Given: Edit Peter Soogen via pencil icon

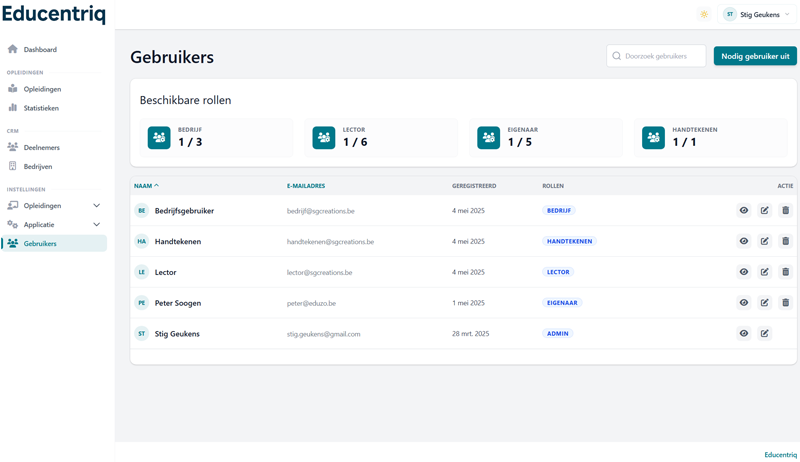Looking at the screenshot, I should pos(765,303).
